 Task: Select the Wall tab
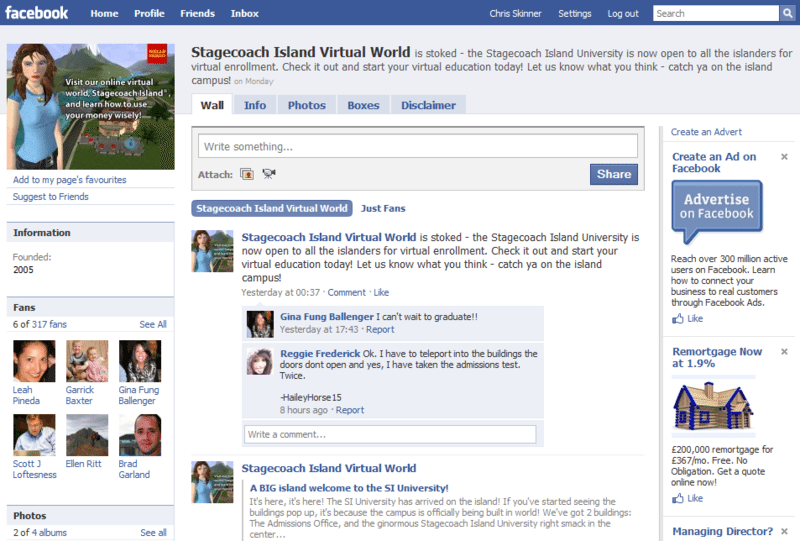(212, 105)
